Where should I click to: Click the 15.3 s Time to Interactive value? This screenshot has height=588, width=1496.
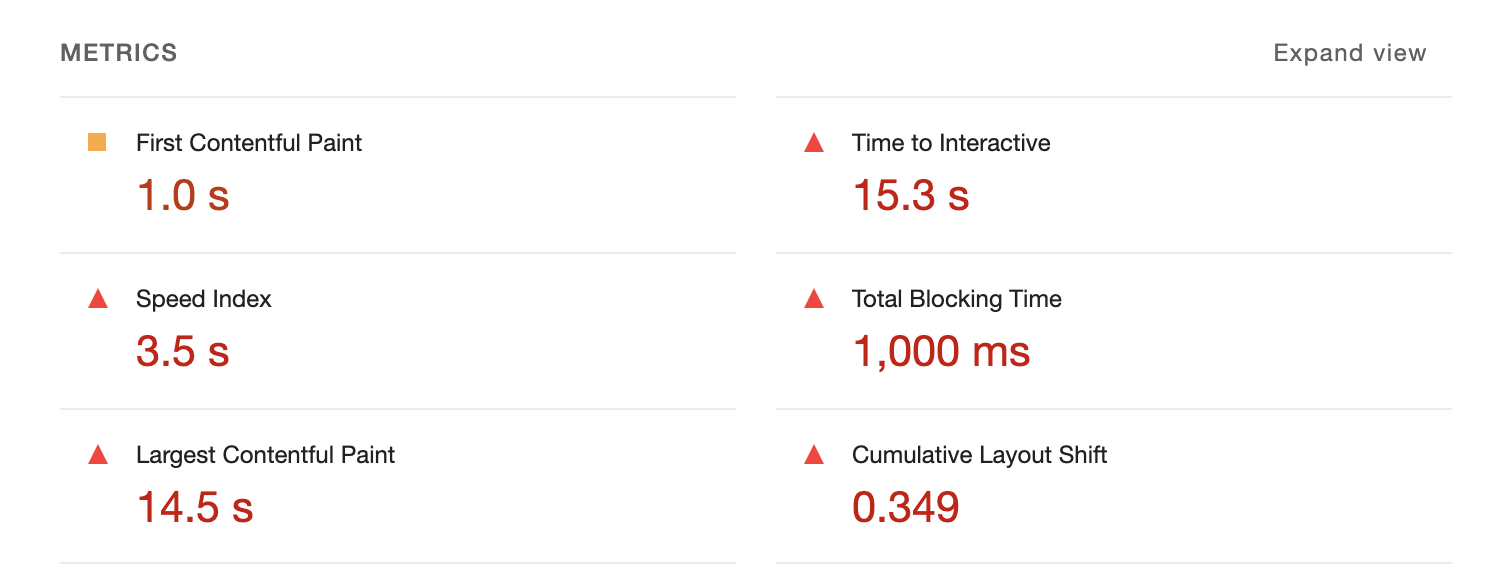coord(911,195)
